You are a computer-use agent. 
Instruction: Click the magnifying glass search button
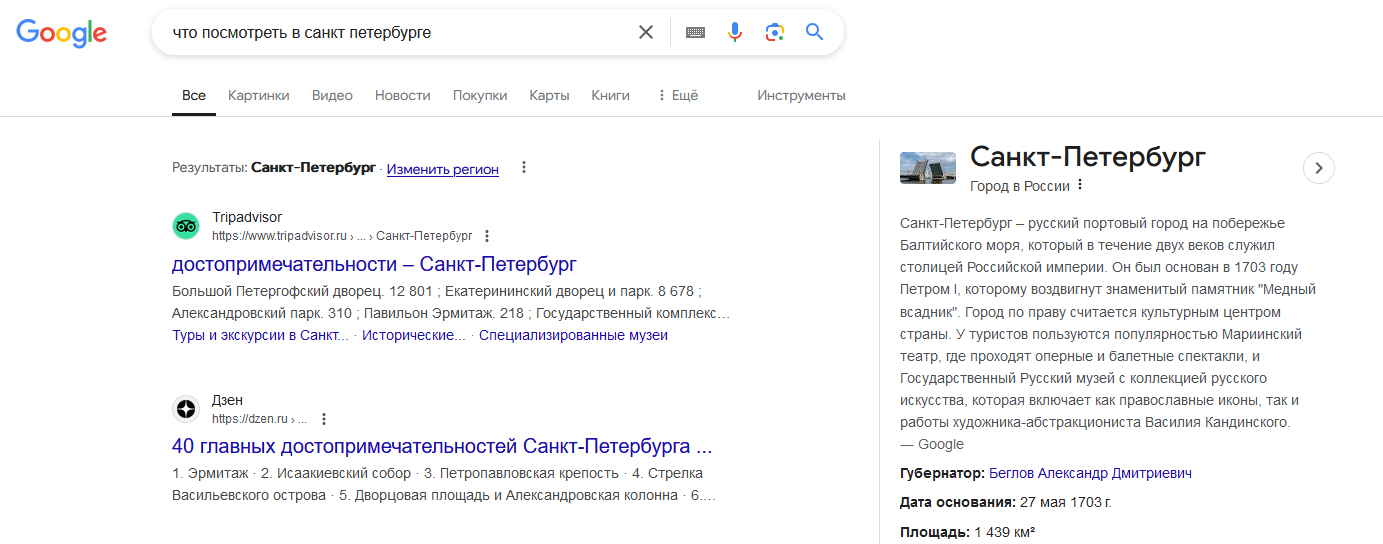(x=815, y=32)
